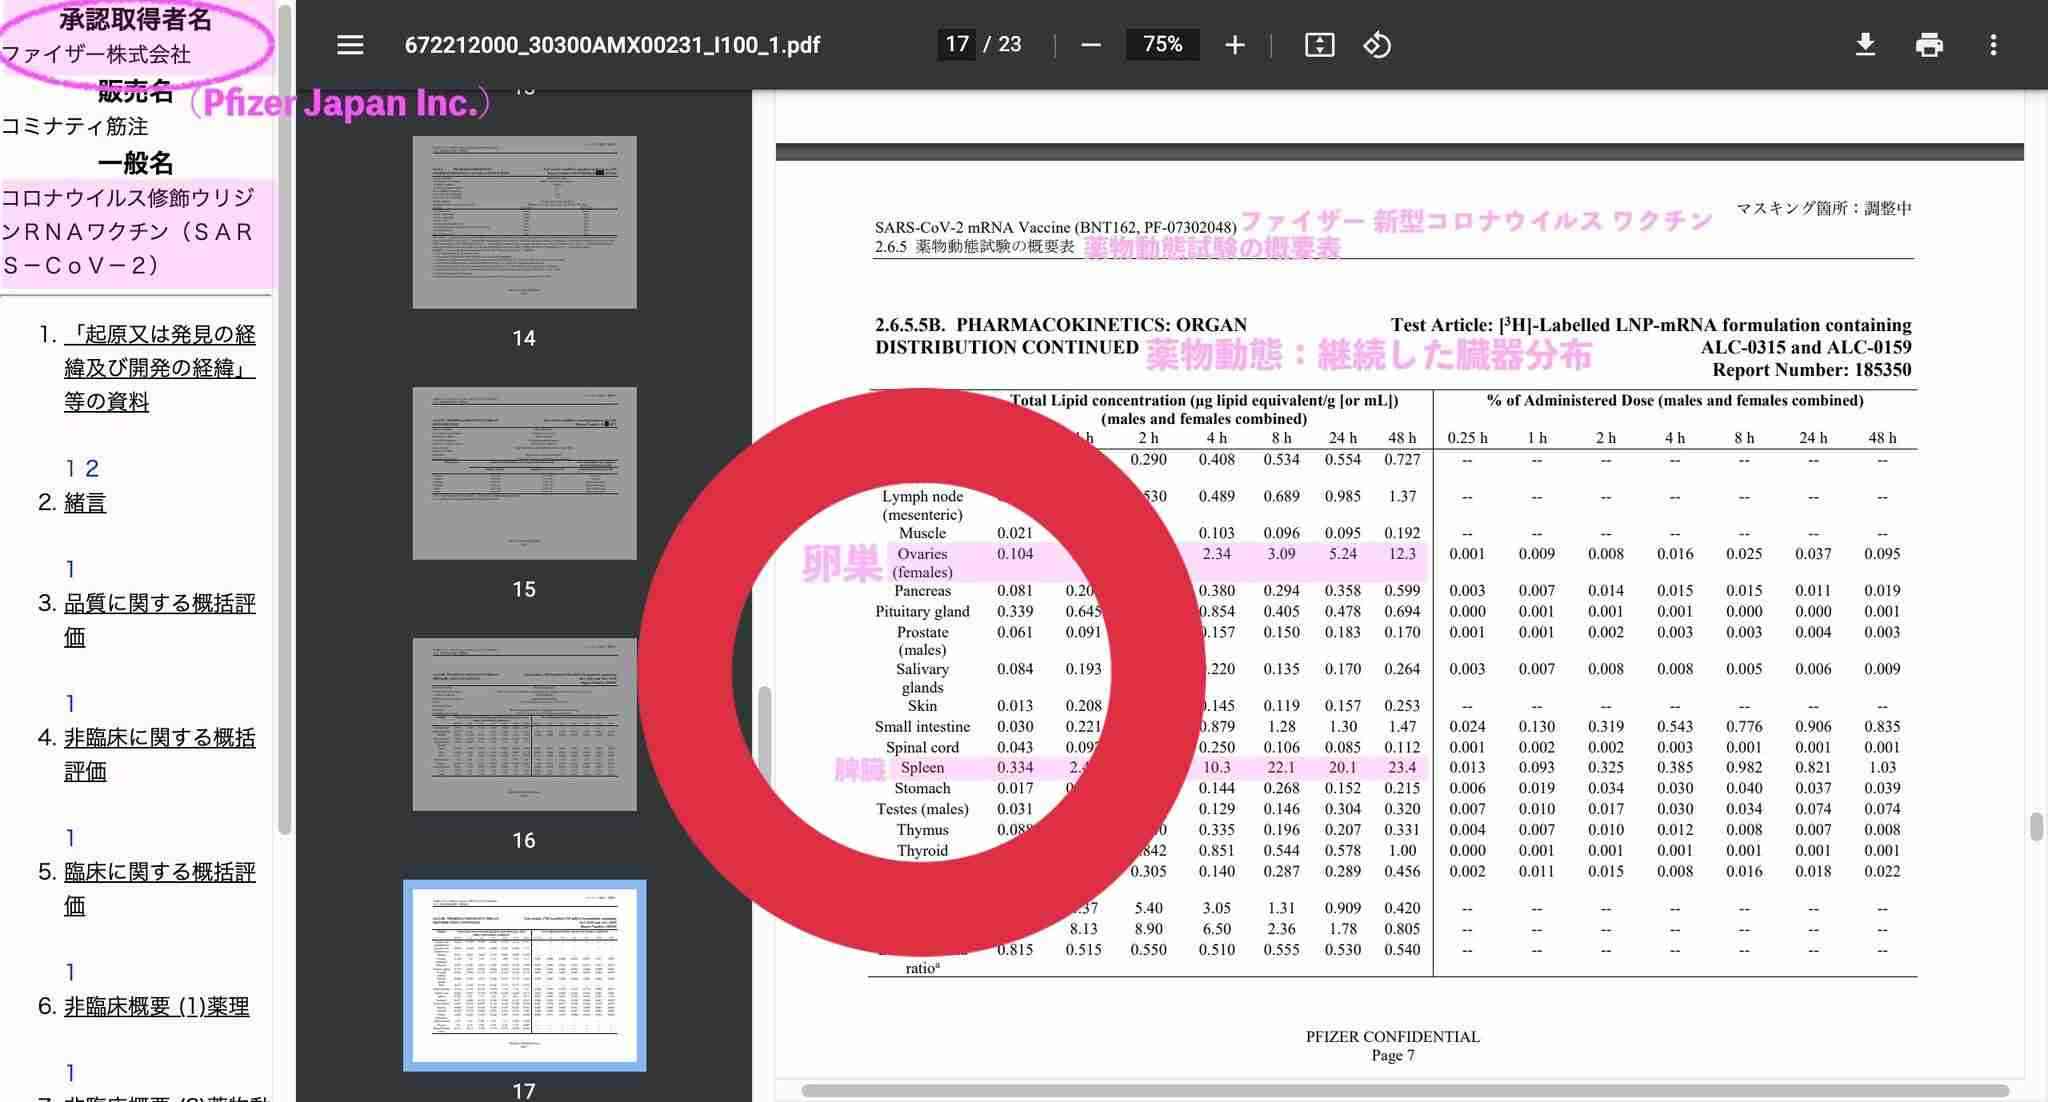This screenshot has width=2048, height=1102.
Task: Open the 「起原又は発見の経緯及び開発の経緯」等の資料 link
Action: tap(160, 368)
